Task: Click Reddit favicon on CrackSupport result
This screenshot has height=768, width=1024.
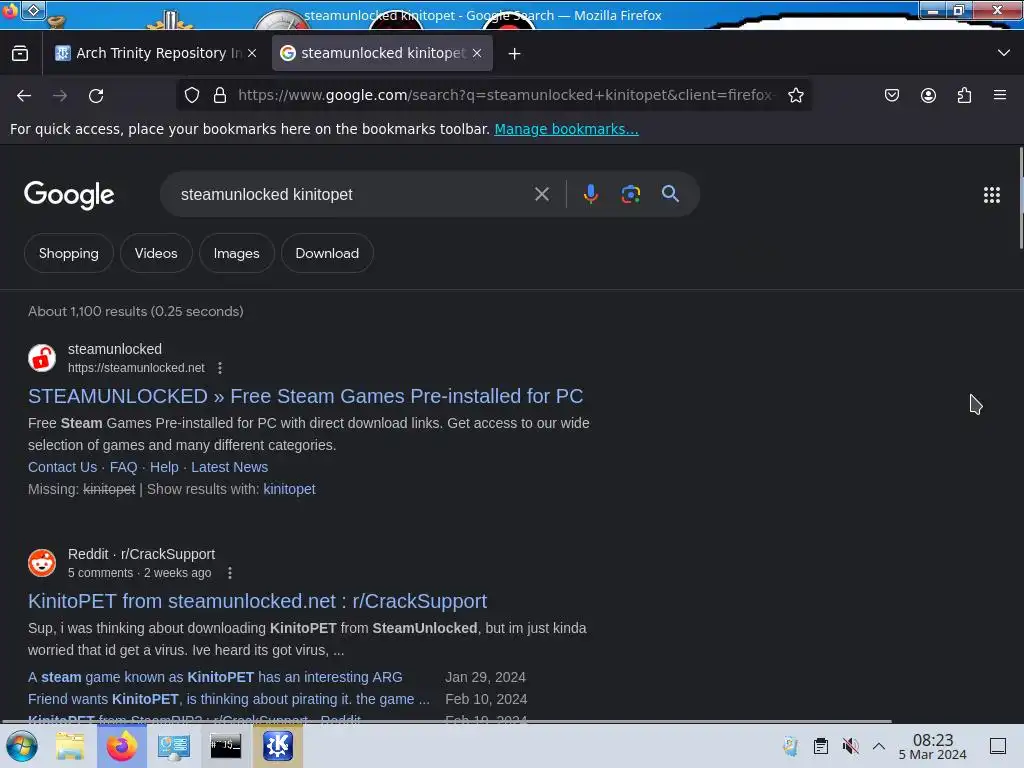Action: [x=42, y=563]
